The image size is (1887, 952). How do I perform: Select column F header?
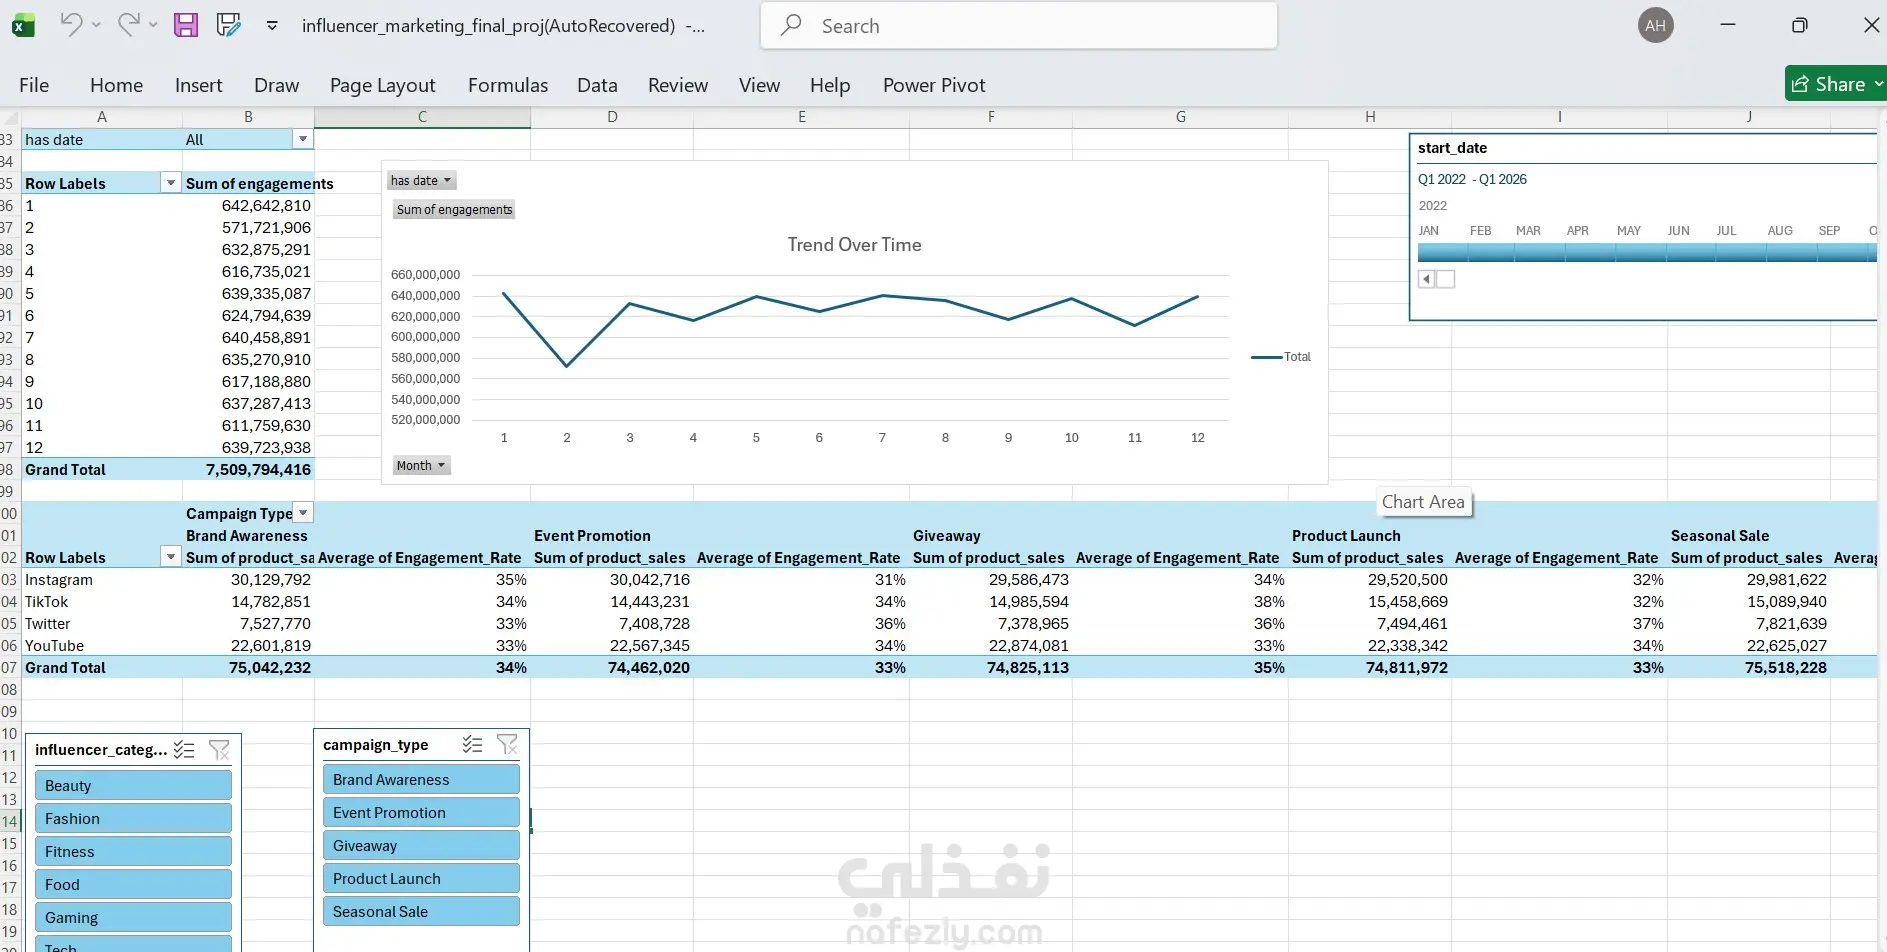coord(991,117)
